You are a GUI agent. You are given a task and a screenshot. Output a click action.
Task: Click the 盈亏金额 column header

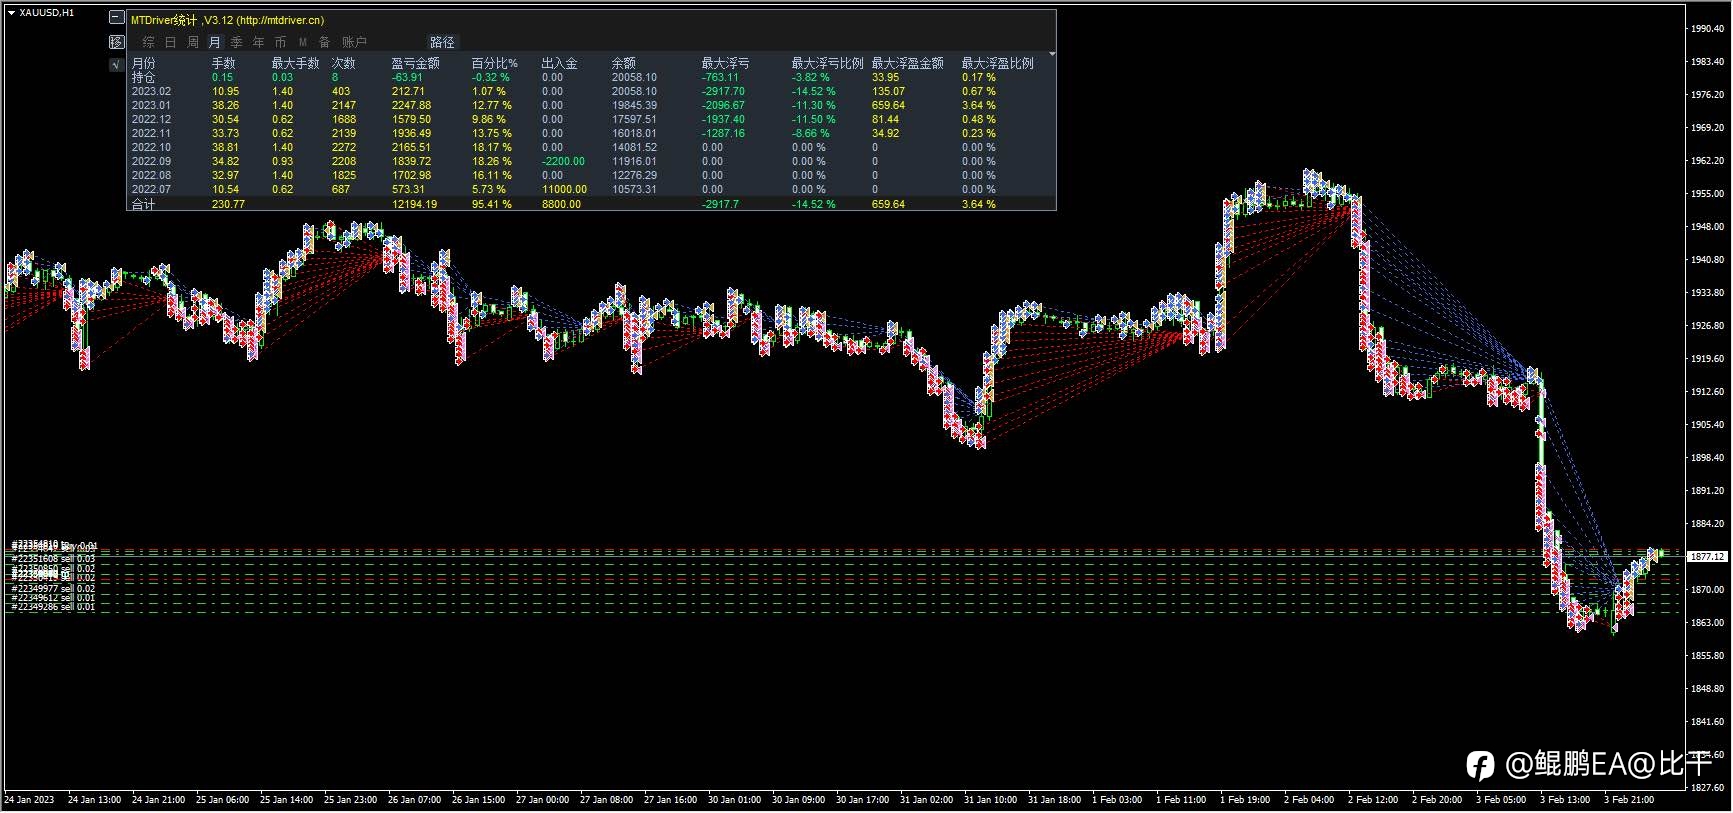coord(415,63)
